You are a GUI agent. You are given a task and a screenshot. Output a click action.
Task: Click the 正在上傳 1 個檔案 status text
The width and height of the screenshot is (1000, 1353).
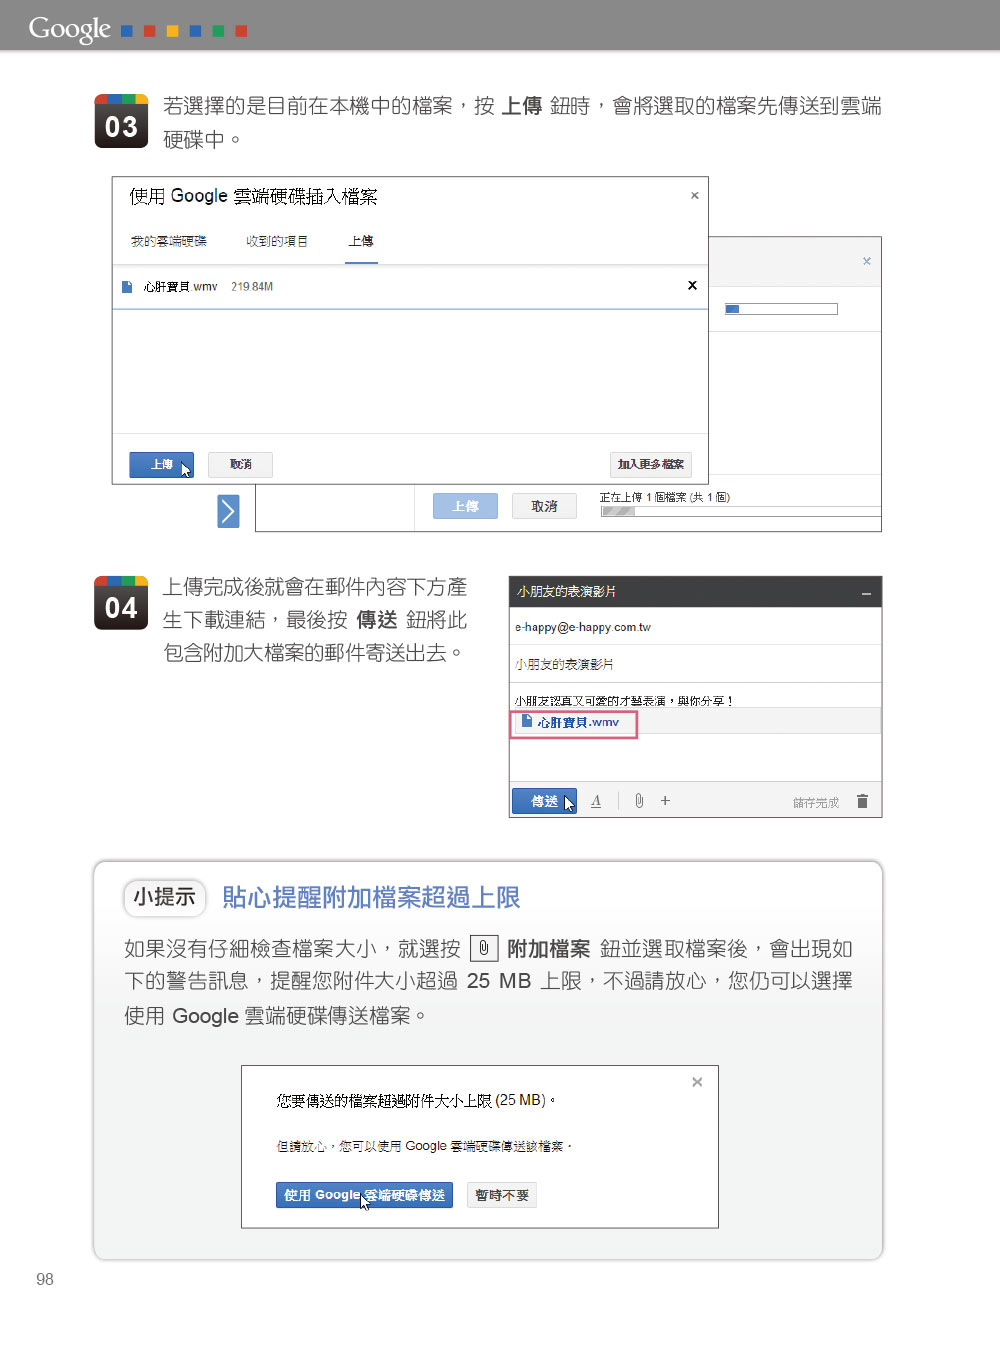point(665,497)
